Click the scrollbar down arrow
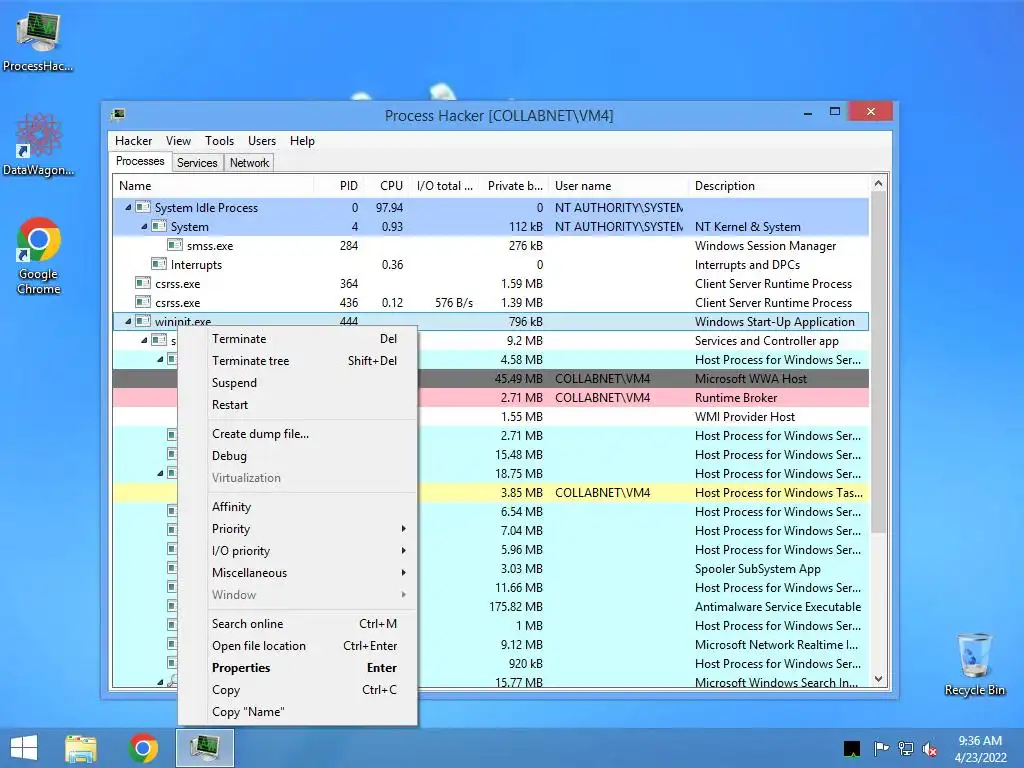This screenshot has height=768, width=1024. pos(878,679)
